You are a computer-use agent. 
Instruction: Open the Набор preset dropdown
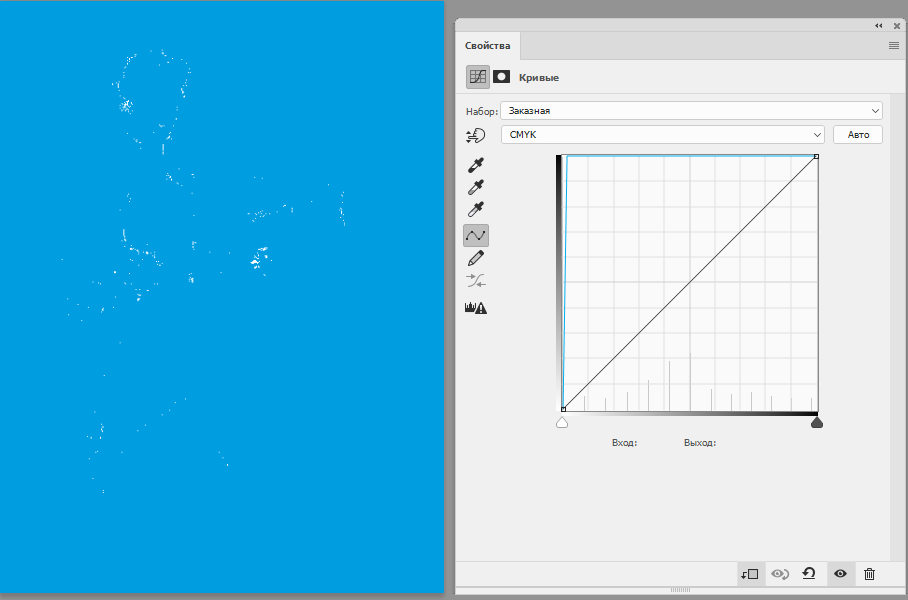point(691,111)
